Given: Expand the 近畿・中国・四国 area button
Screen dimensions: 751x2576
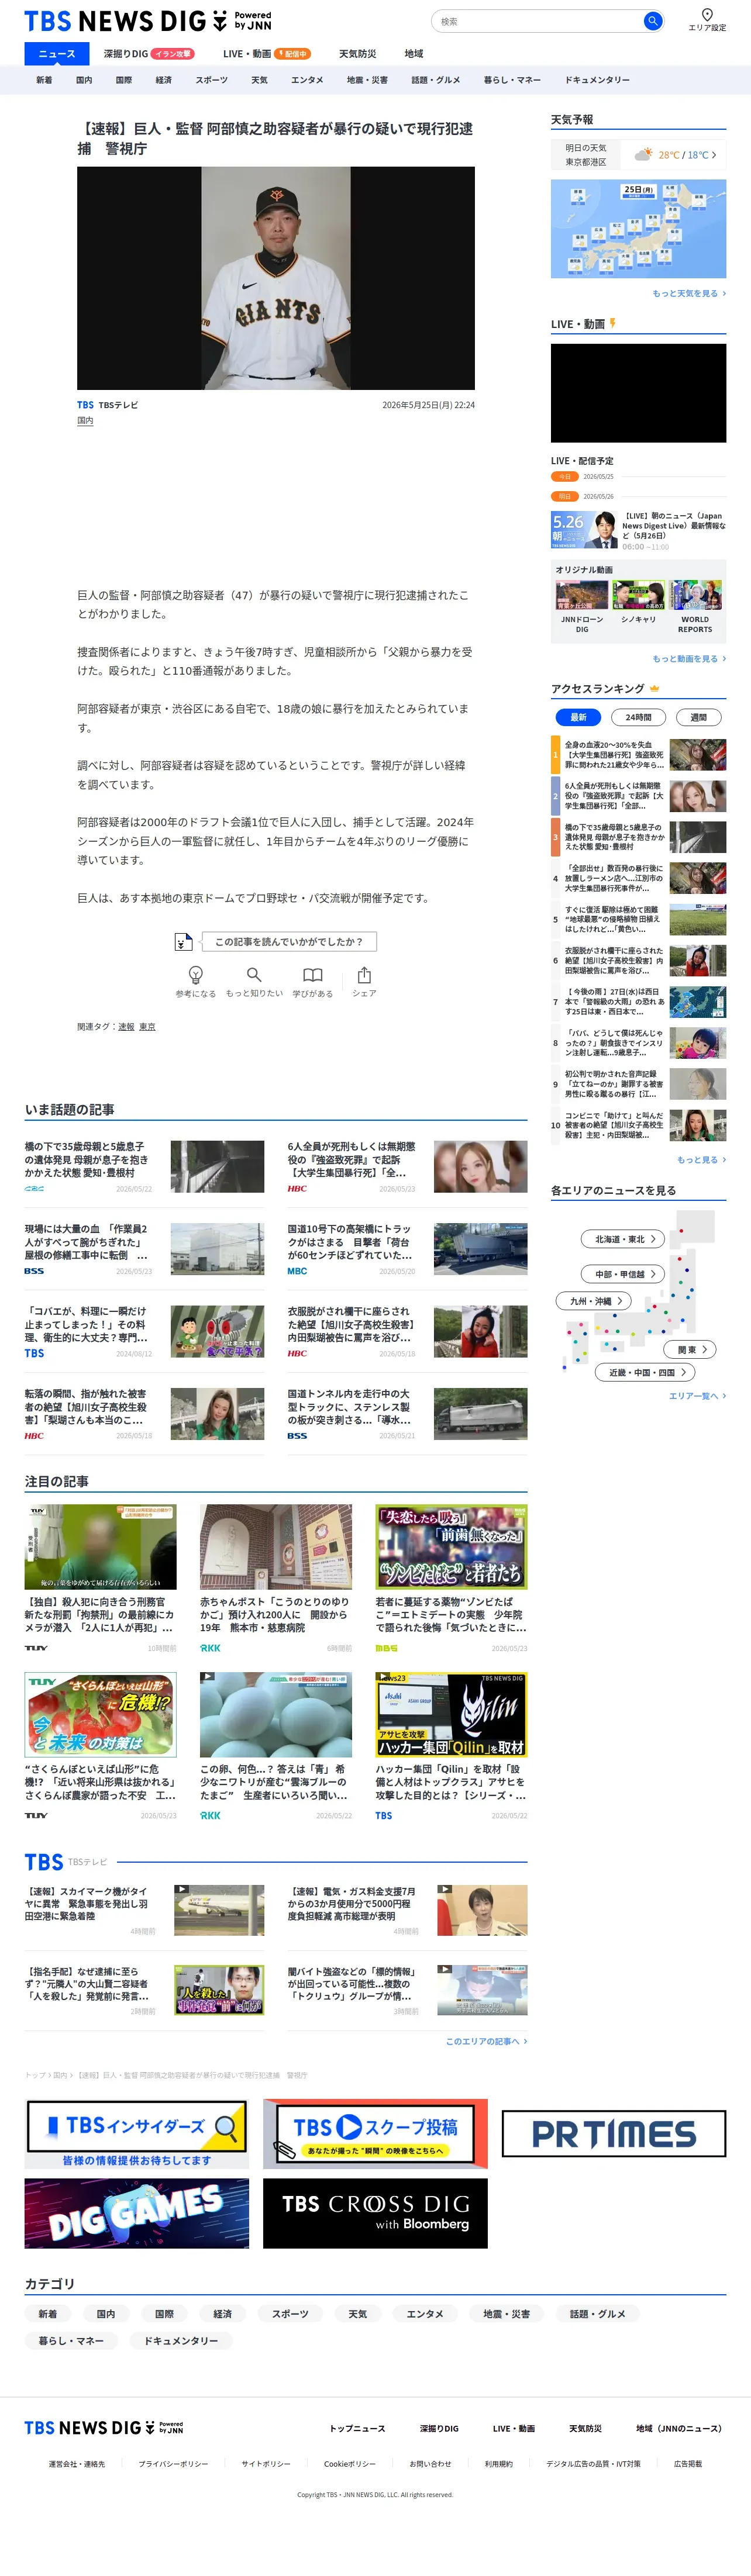Looking at the screenshot, I should (646, 1372).
